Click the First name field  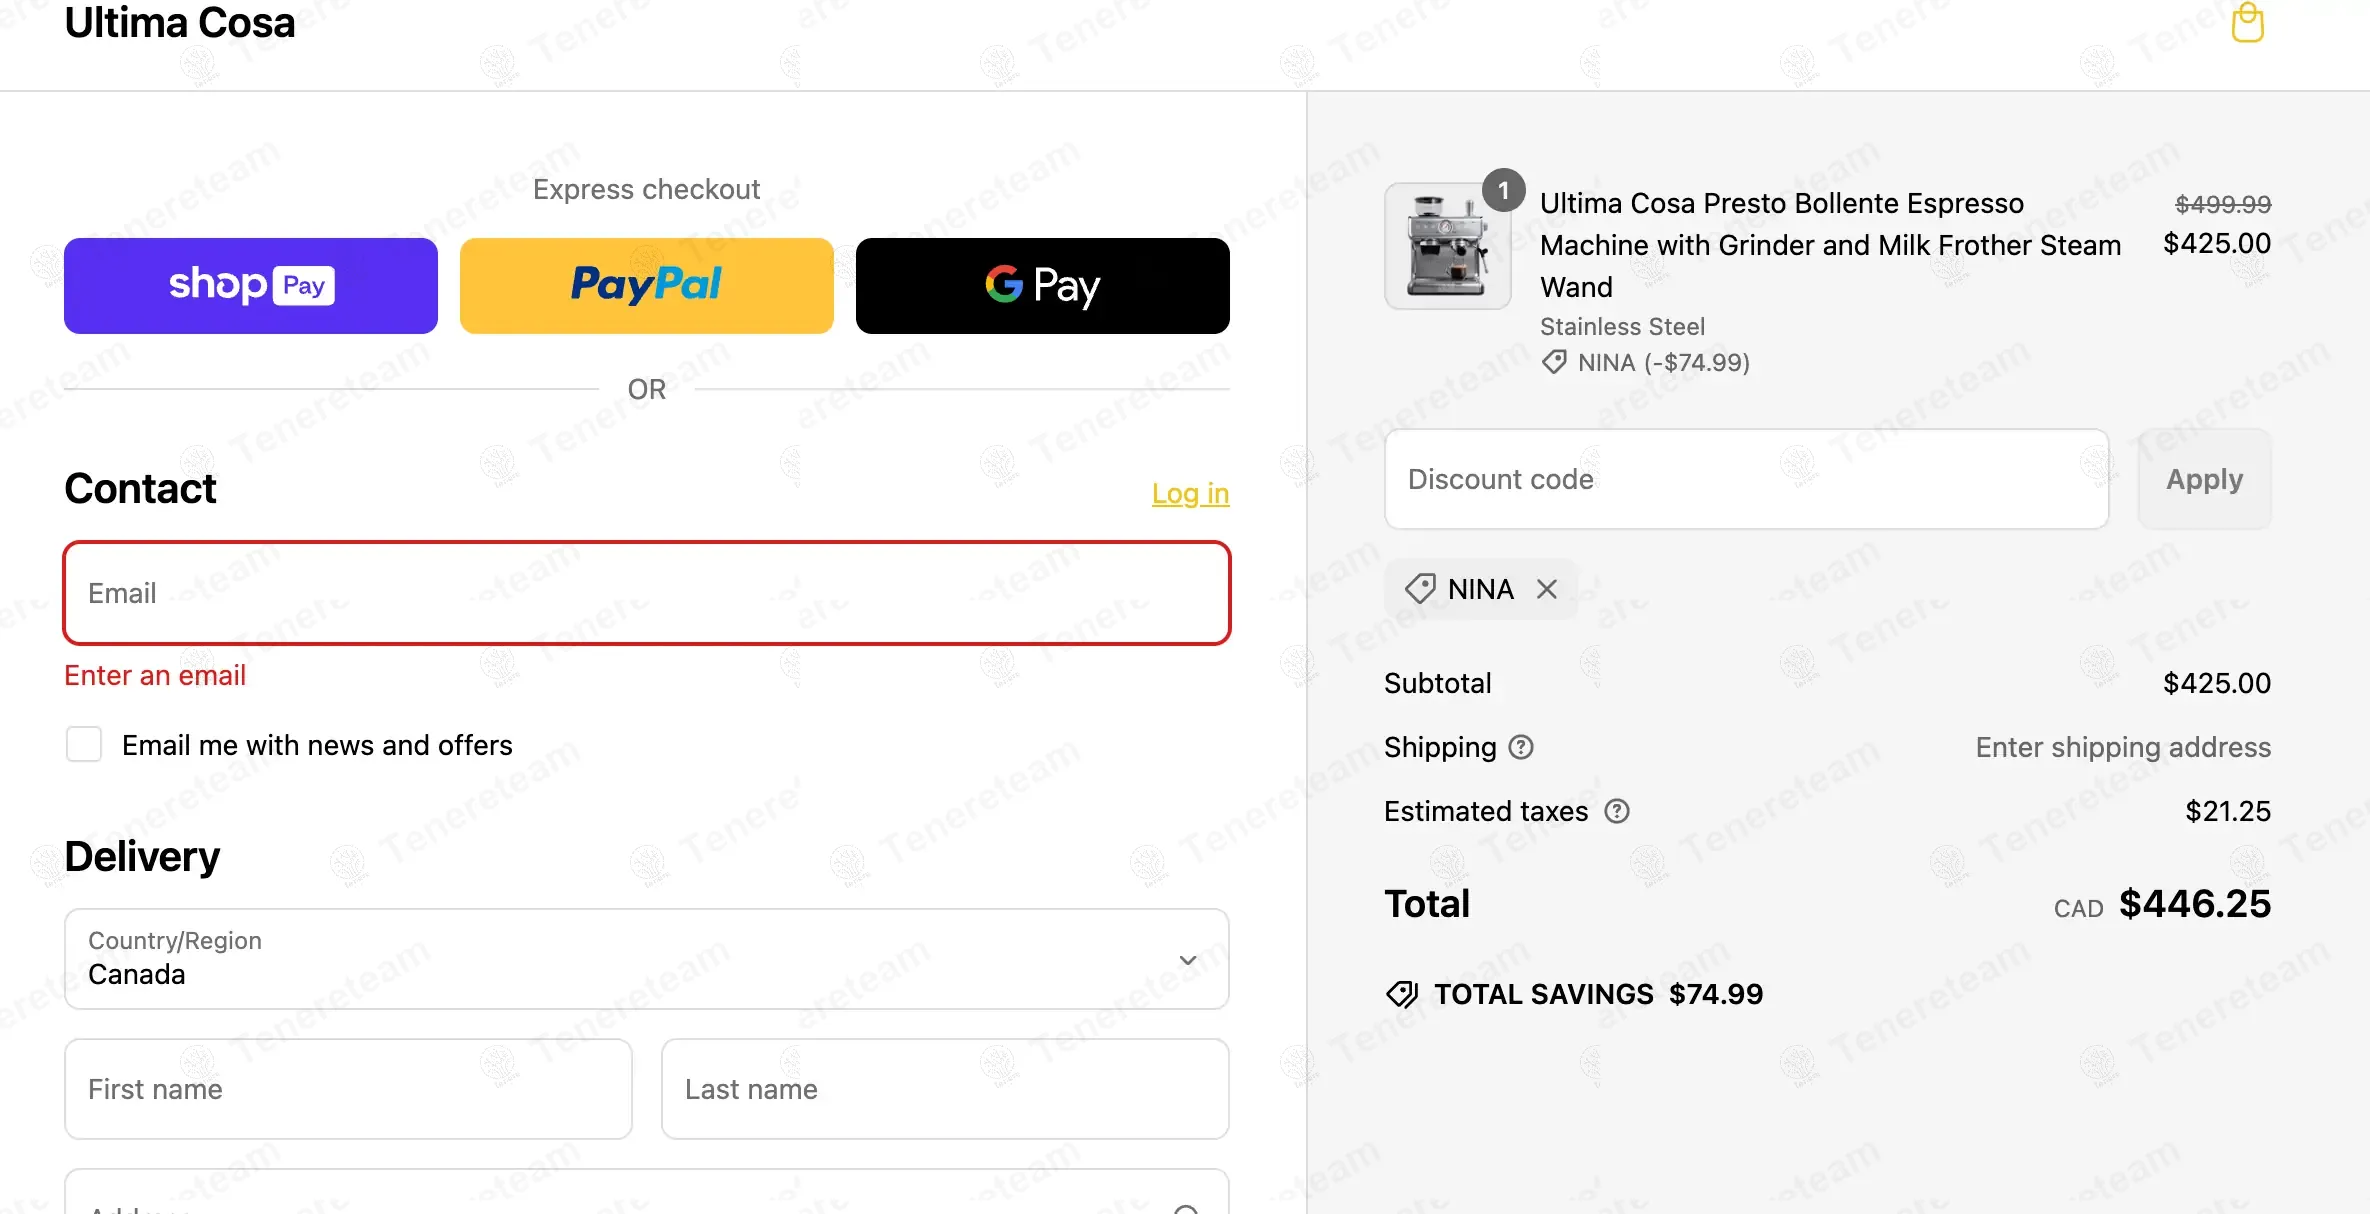[348, 1089]
